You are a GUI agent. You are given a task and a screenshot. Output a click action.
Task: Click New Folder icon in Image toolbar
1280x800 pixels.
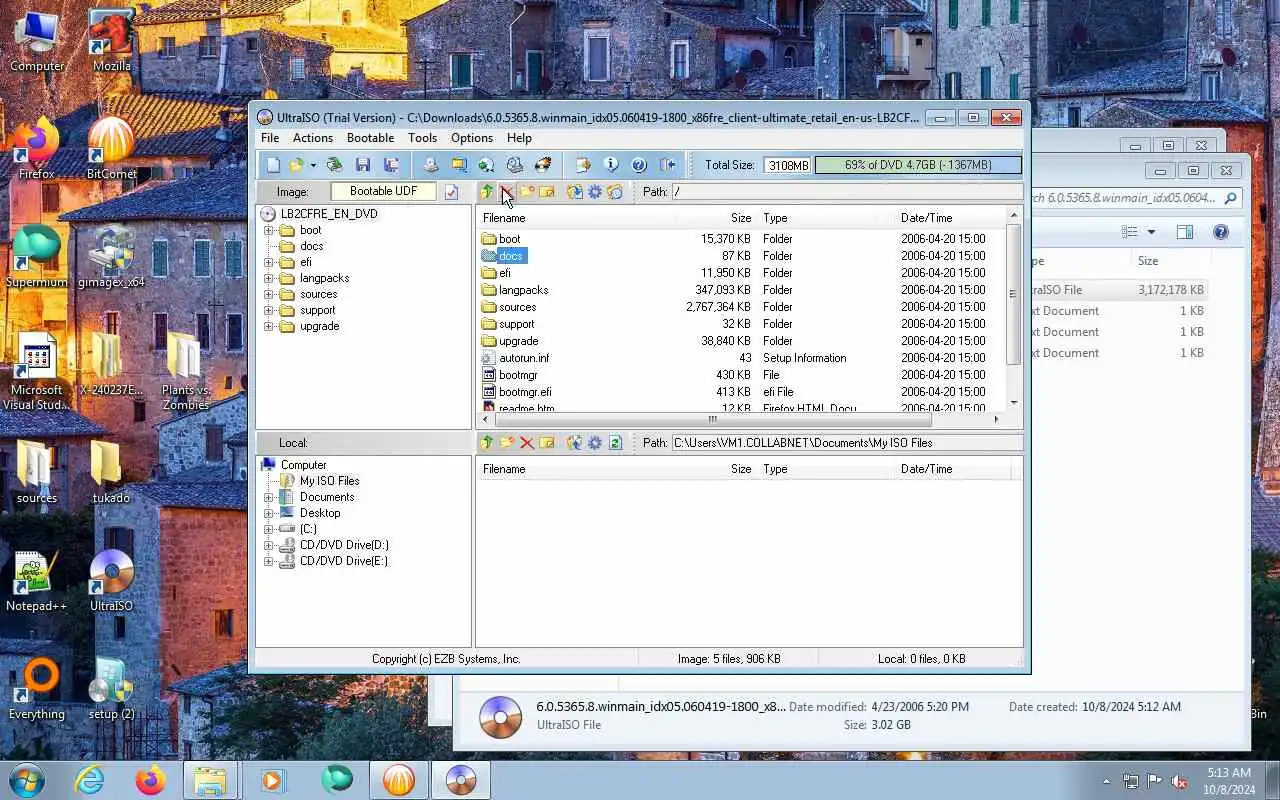(x=527, y=192)
